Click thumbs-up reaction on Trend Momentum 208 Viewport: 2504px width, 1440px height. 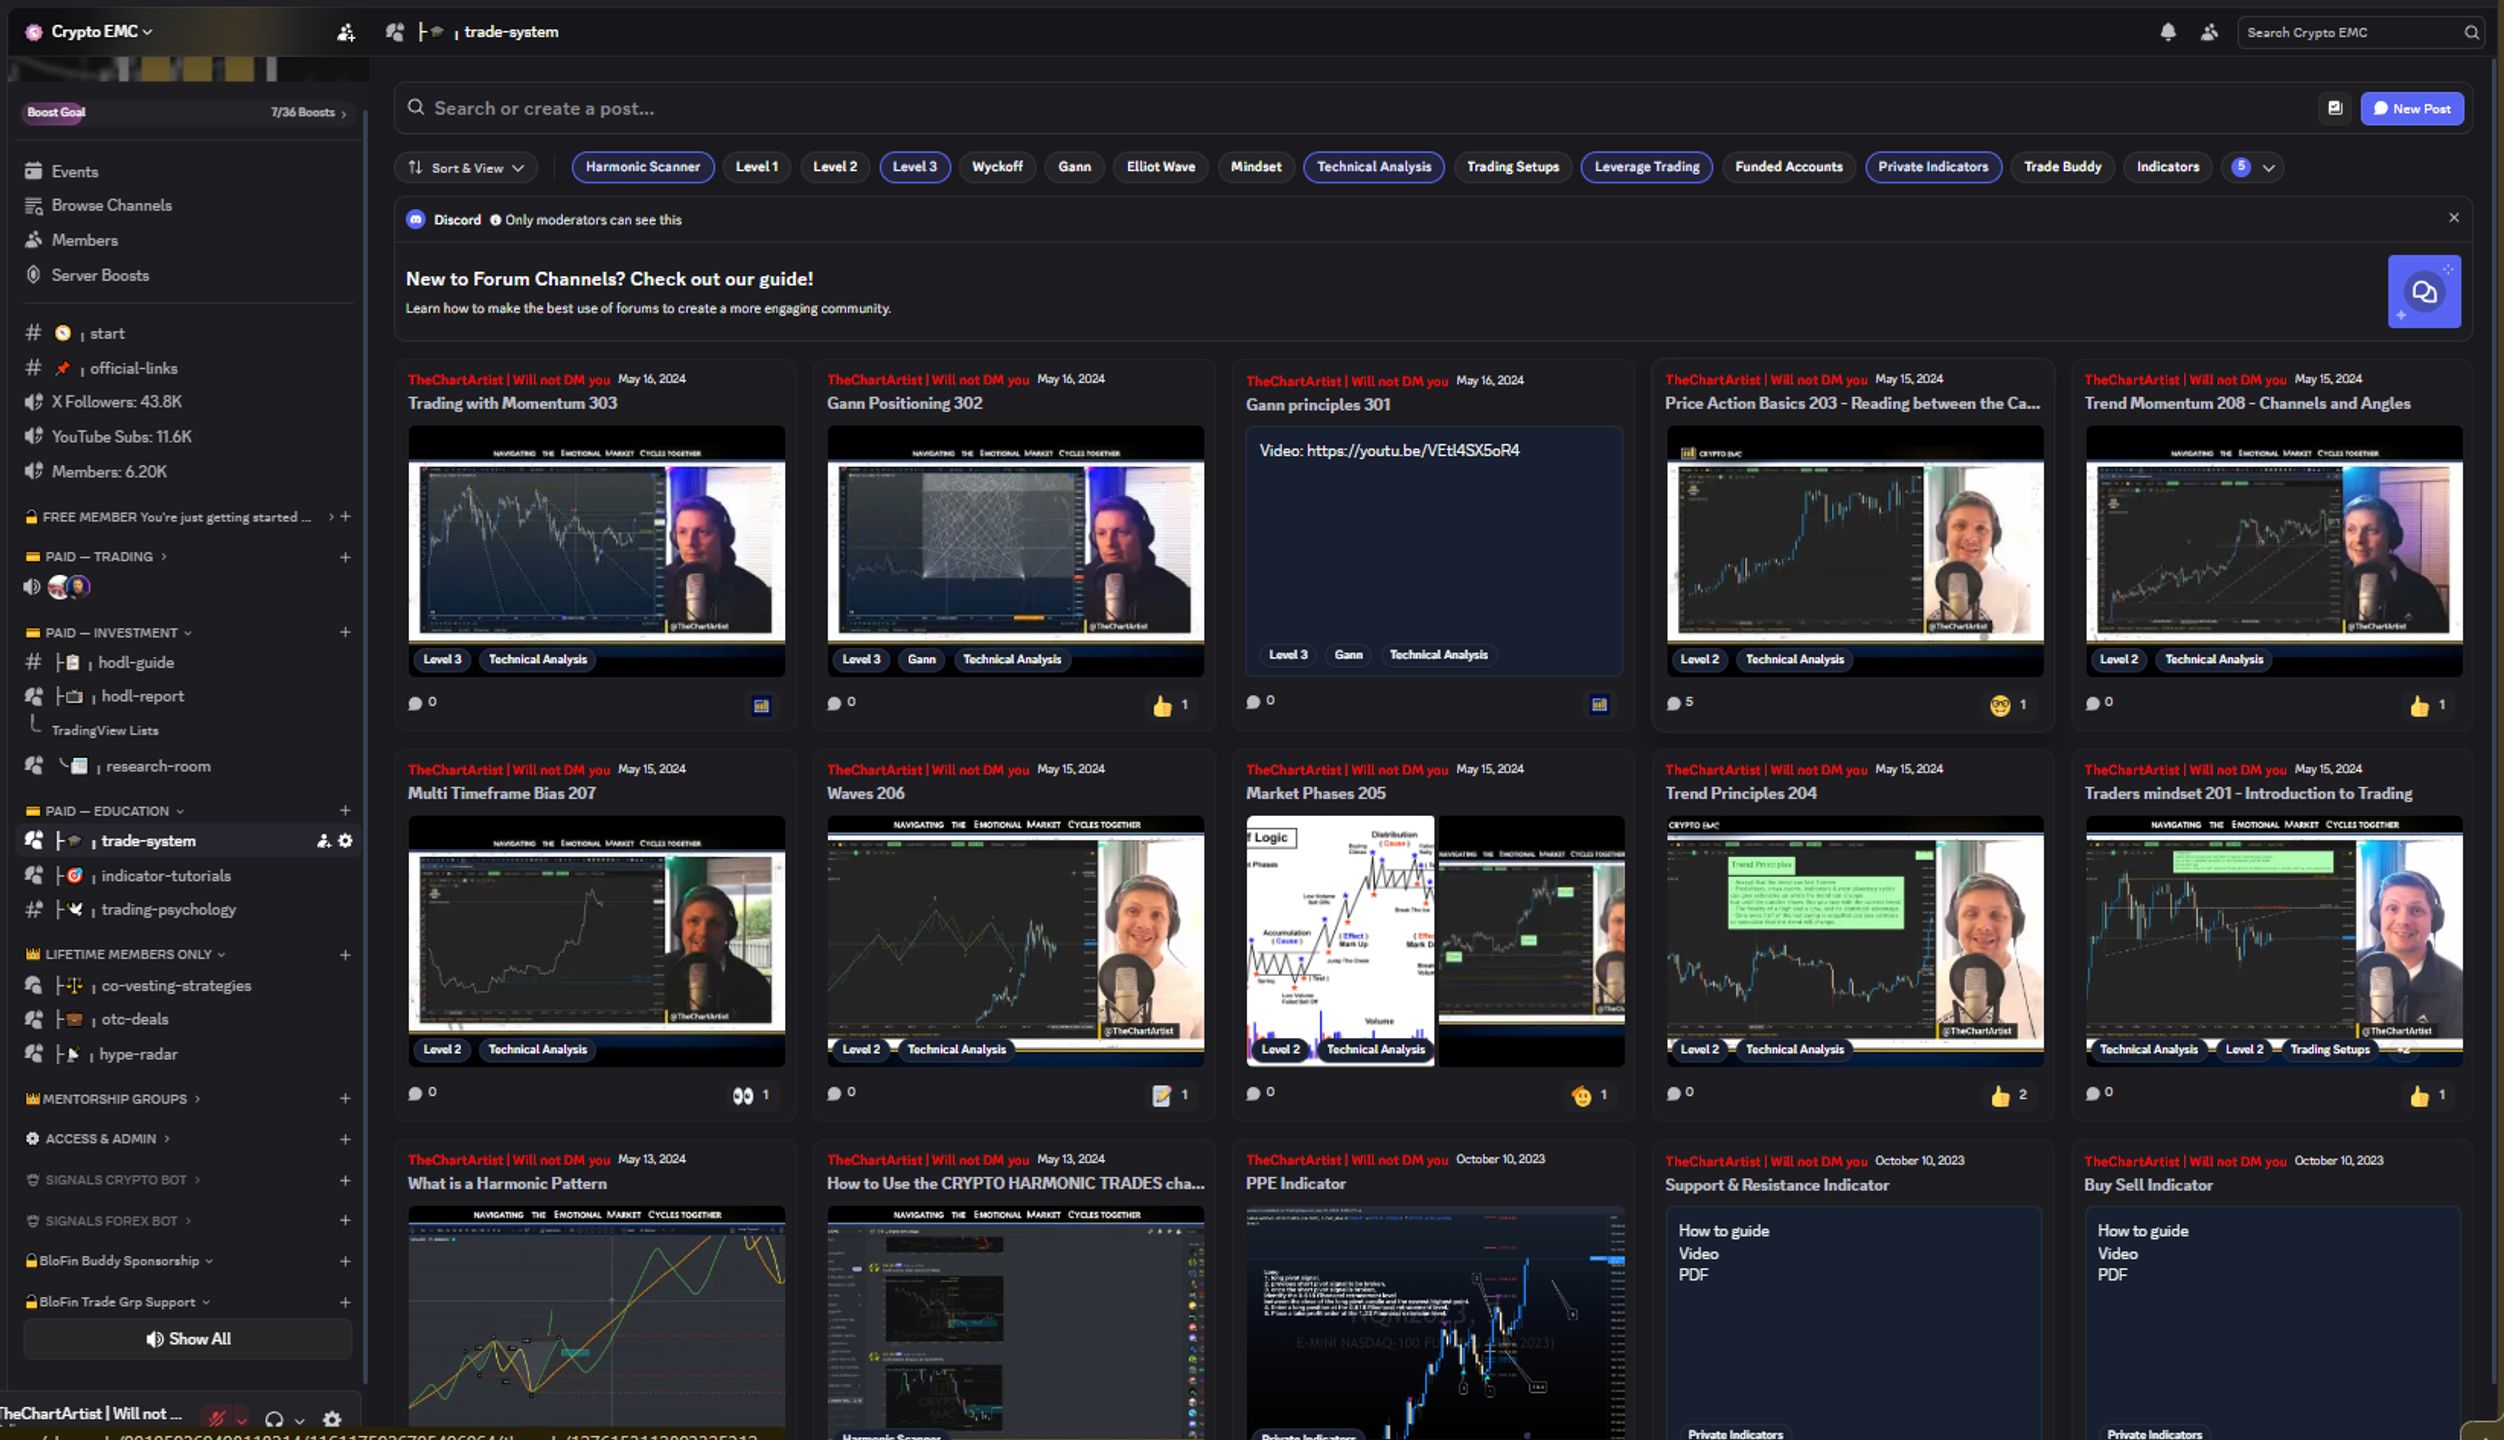coord(2428,705)
